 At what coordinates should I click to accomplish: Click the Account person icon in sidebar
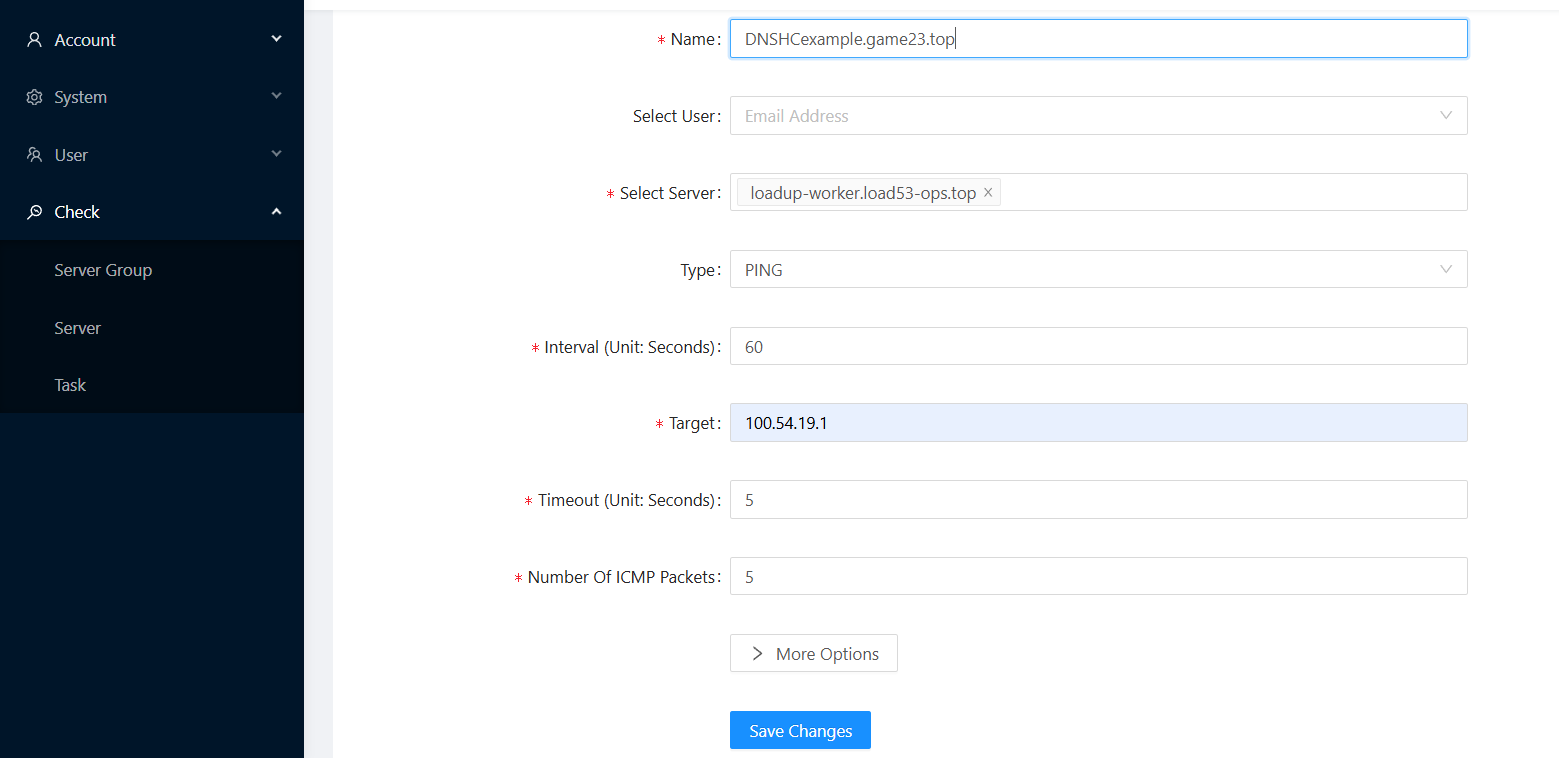click(x=35, y=40)
